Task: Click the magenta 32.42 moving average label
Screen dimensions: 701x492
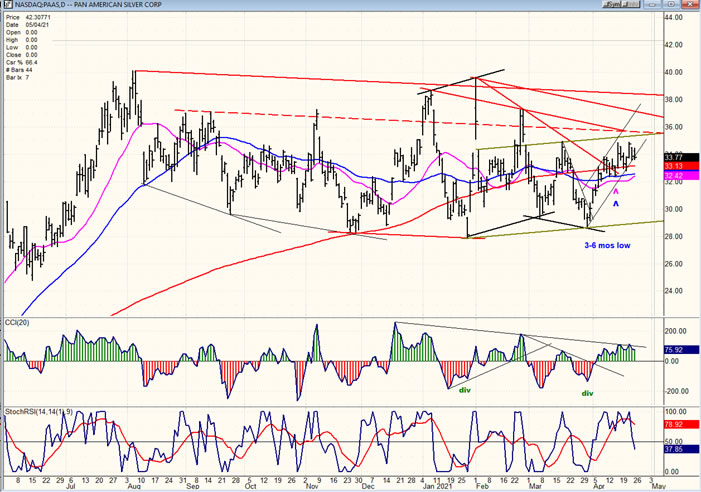Action: pyautogui.click(x=681, y=176)
